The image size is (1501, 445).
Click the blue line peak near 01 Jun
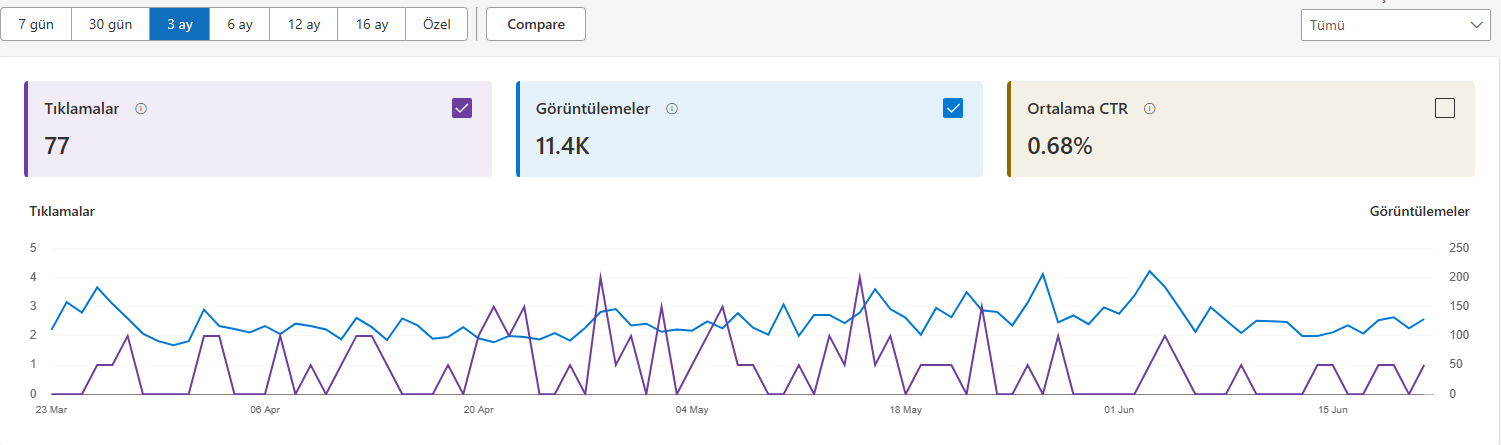1150,271
